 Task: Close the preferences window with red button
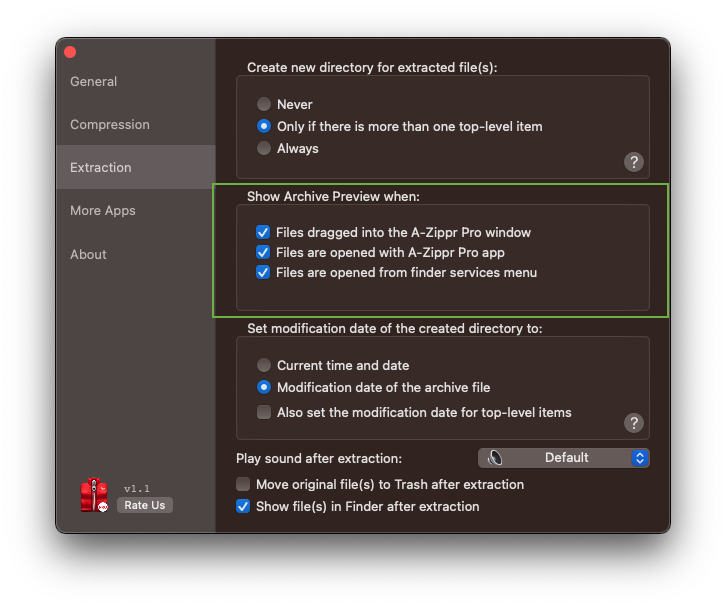coord(70,52)
